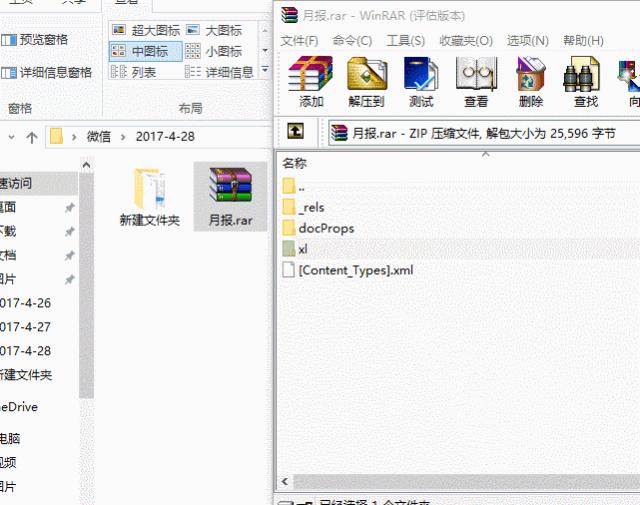Click the 测试 (Test) archive icon
This screenshot has height=505, width=640.
[x=421, y=81]
